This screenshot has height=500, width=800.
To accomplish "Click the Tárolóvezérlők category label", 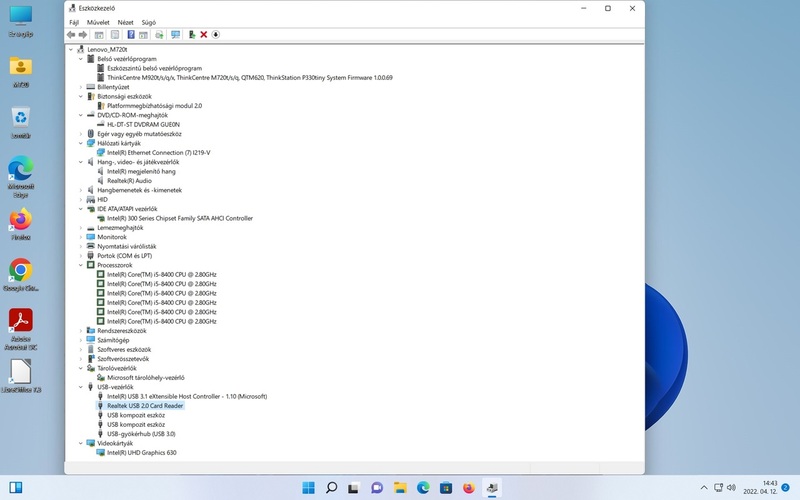I will click(116, 368).
